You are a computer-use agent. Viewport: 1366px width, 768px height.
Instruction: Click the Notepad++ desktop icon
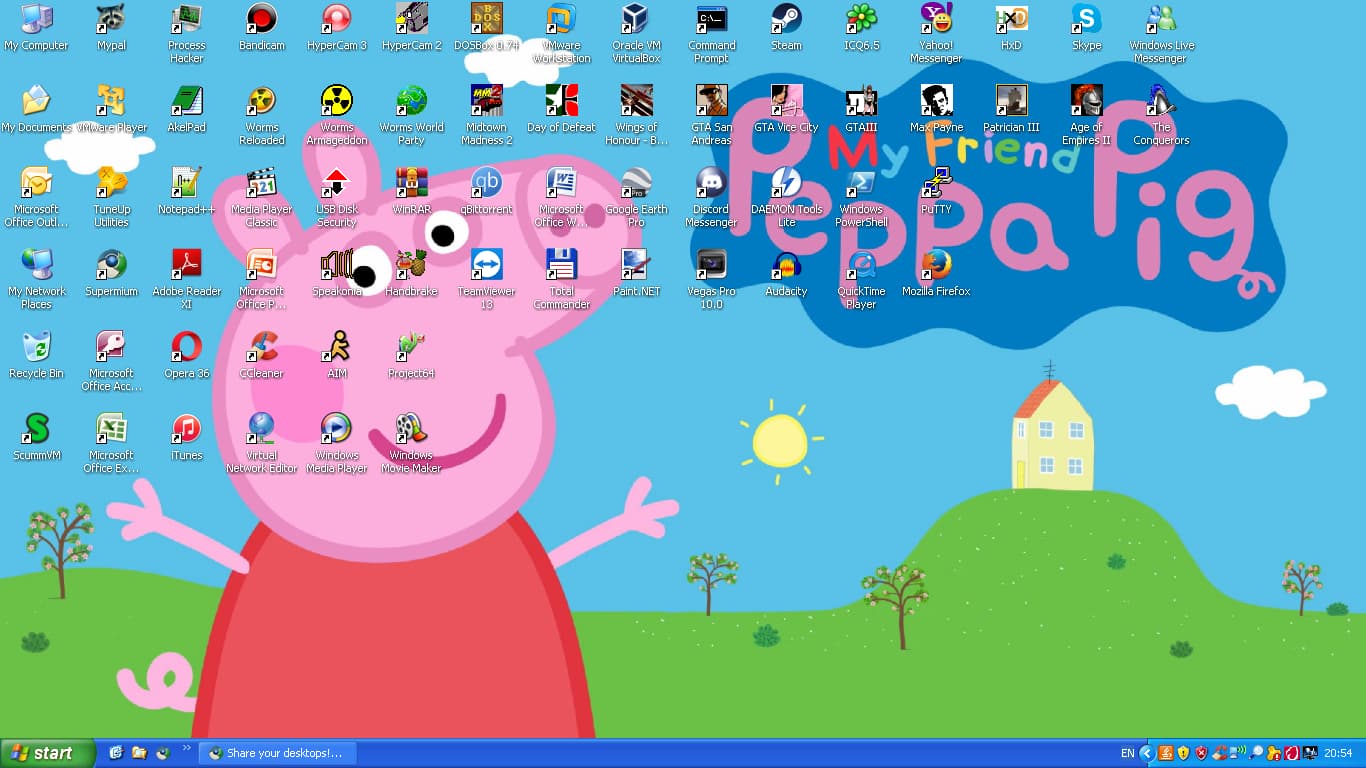(x=186, y=183)
